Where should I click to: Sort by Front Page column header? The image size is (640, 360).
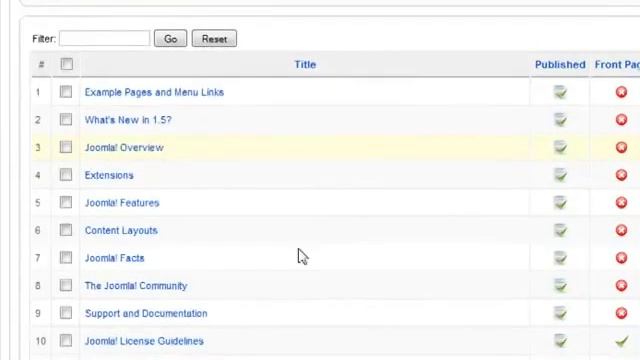point(617,64)
